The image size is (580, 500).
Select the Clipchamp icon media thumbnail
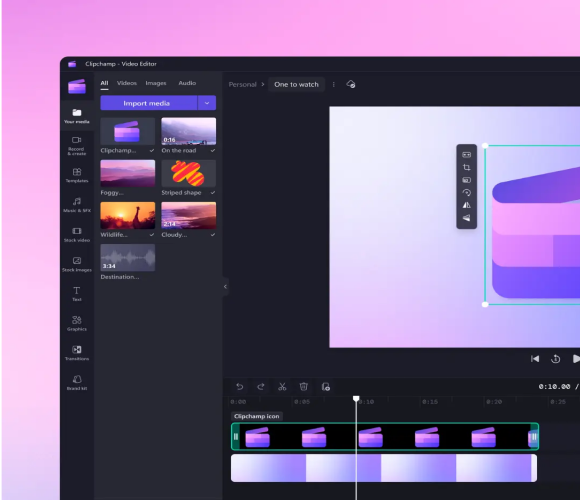(x=128, y=131)
